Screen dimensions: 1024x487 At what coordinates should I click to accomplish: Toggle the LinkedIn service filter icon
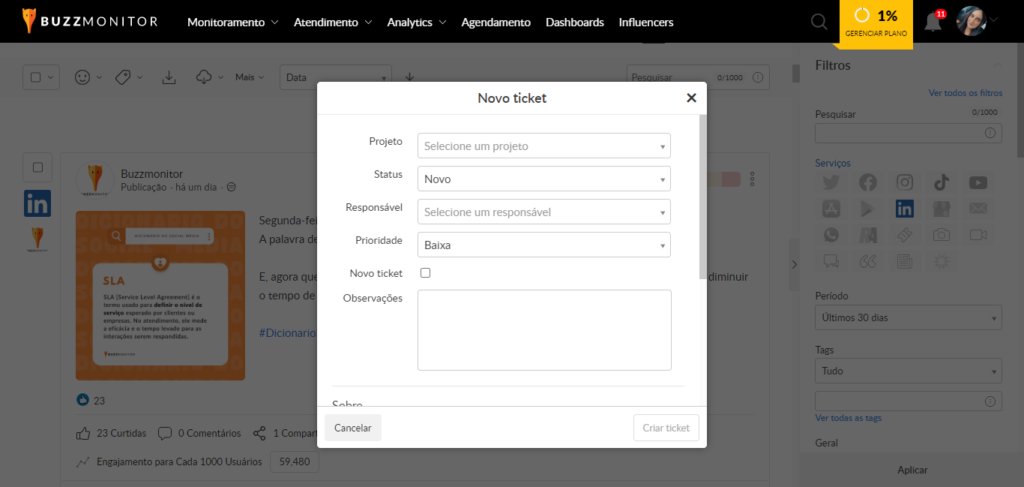click(x=905, y=209)
